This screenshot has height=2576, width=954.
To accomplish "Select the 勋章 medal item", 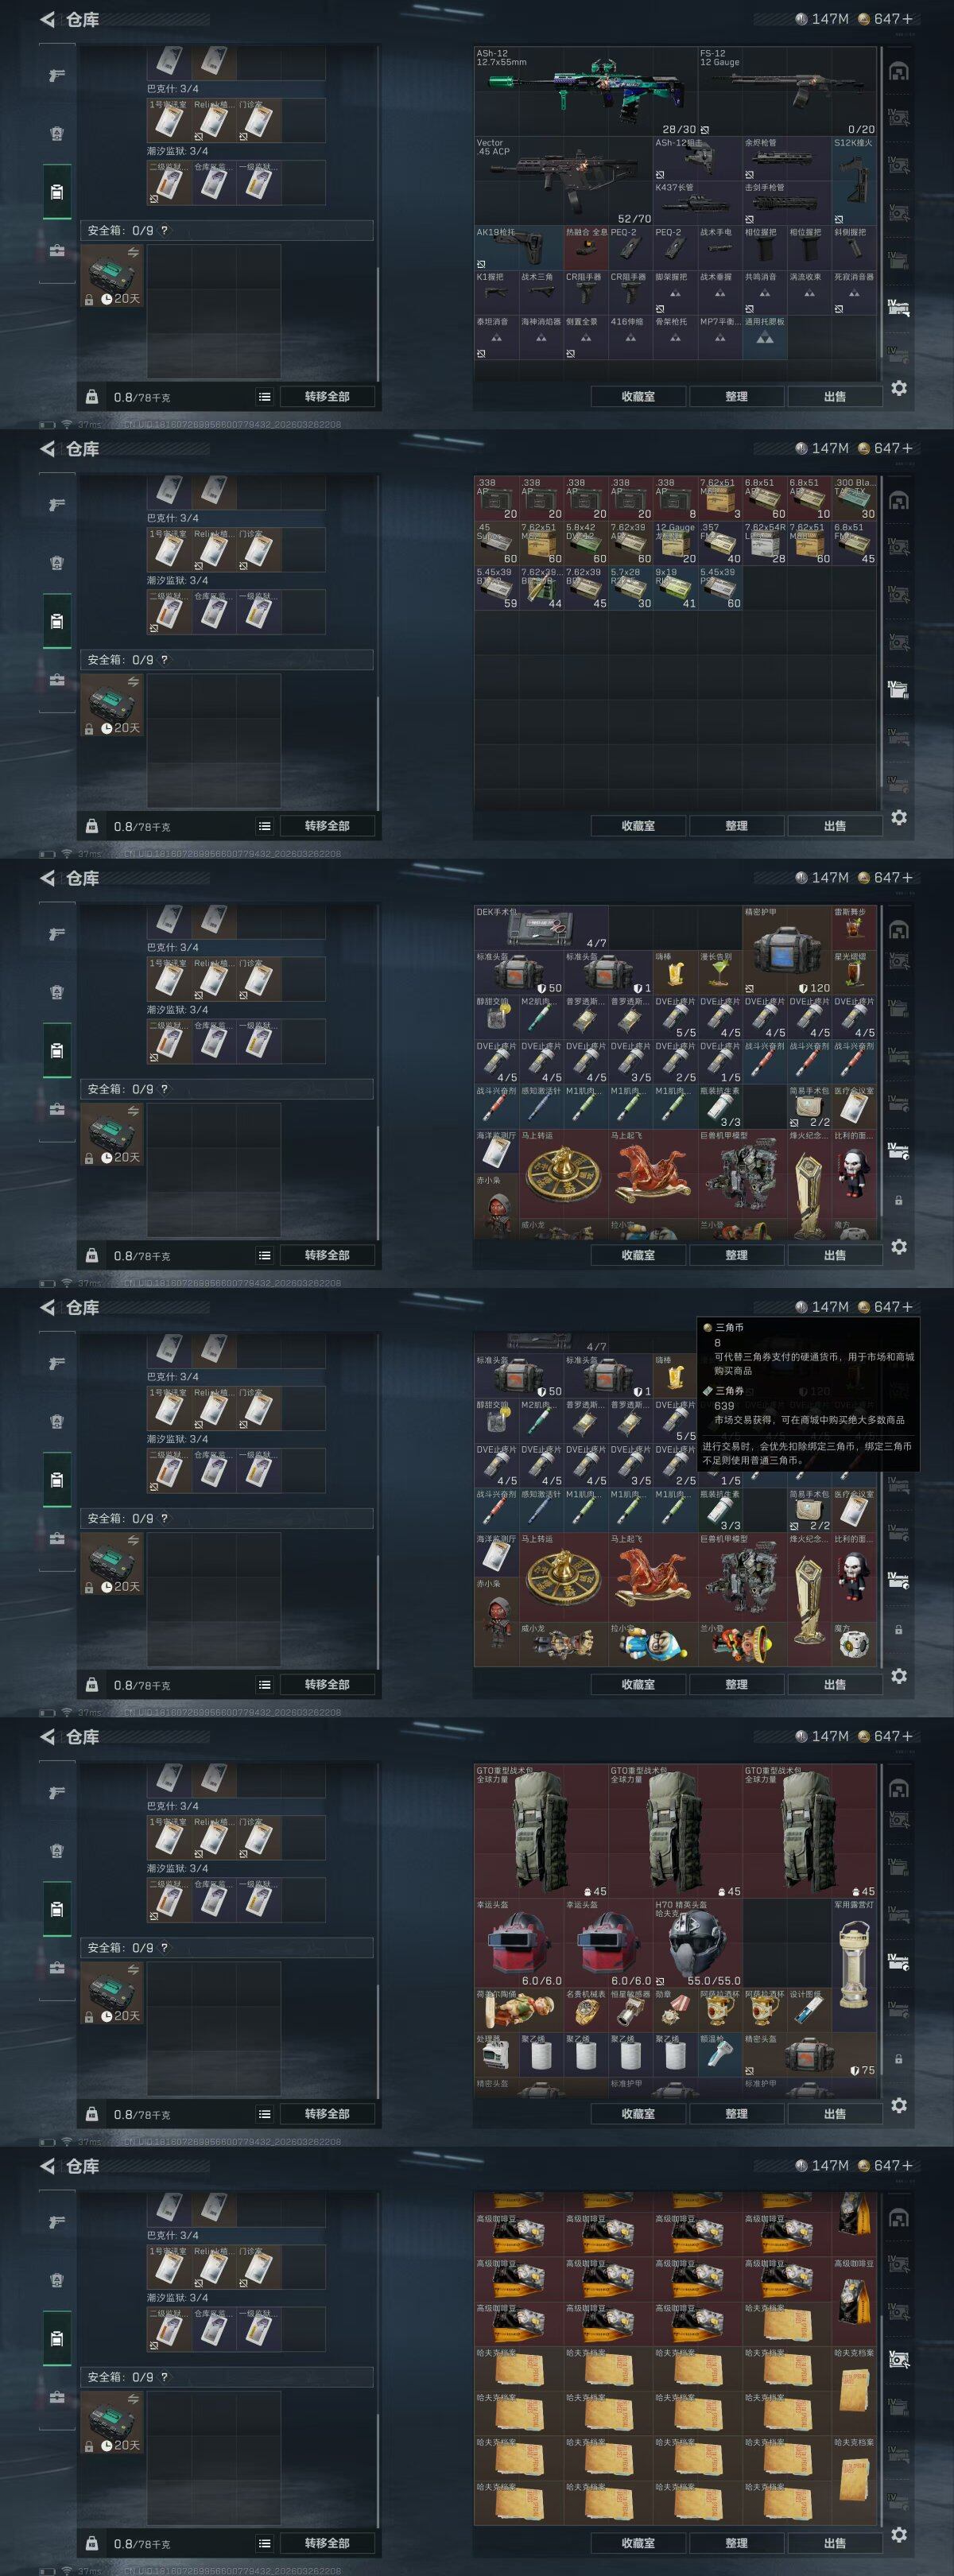I will (675, 2009).
